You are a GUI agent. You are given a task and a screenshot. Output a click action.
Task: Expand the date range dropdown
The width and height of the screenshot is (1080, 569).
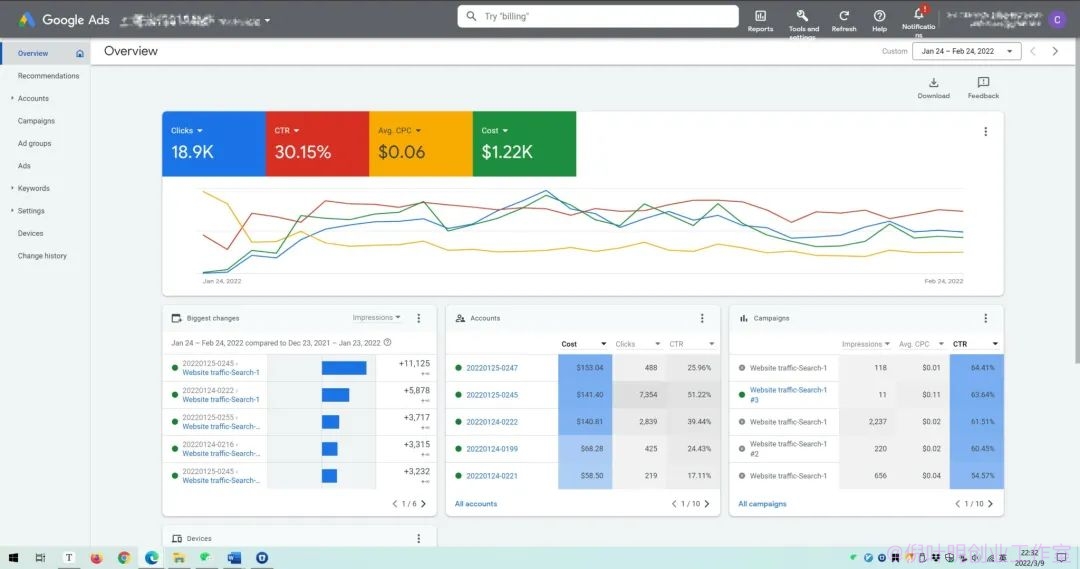click(x=966, y=51)
